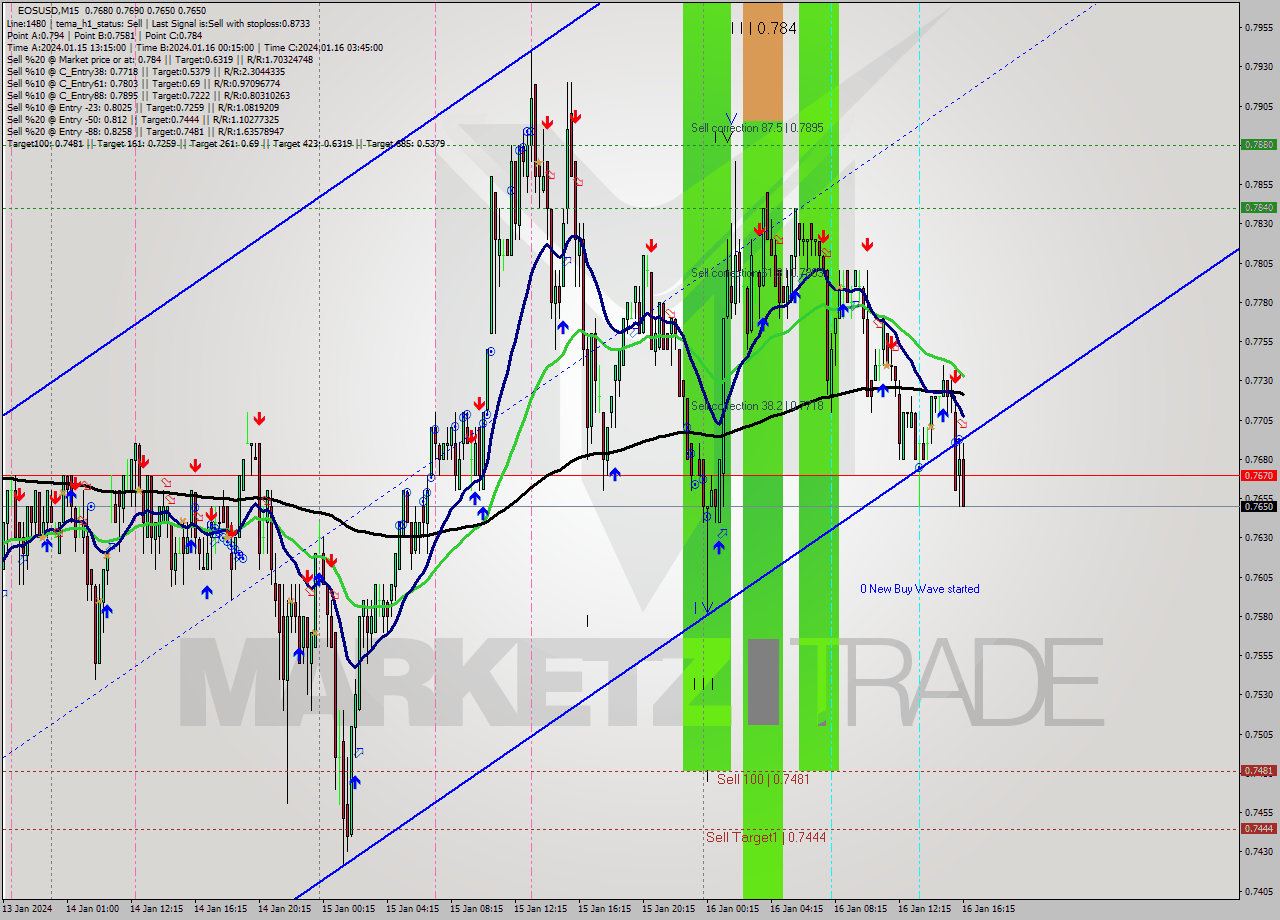Click the EOSUSD,M15 symbol title text

coord(46,11)
